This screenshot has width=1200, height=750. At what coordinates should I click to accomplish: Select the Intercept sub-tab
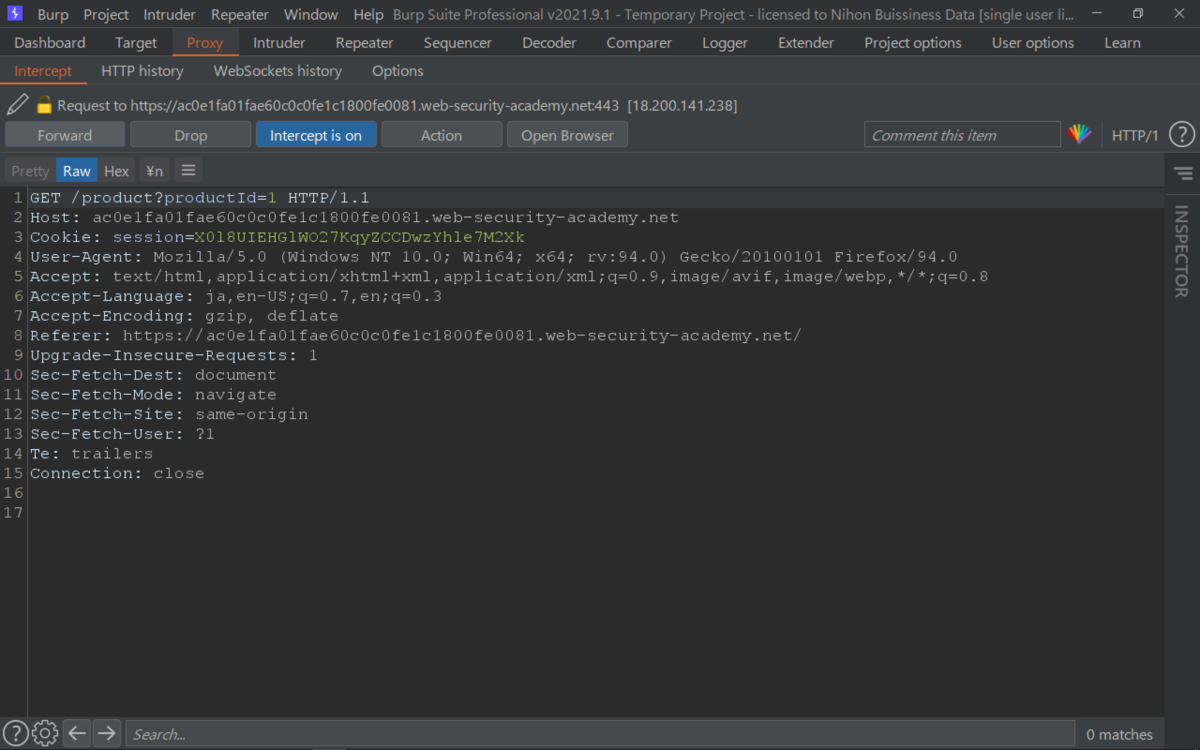[x=43, y=71]
